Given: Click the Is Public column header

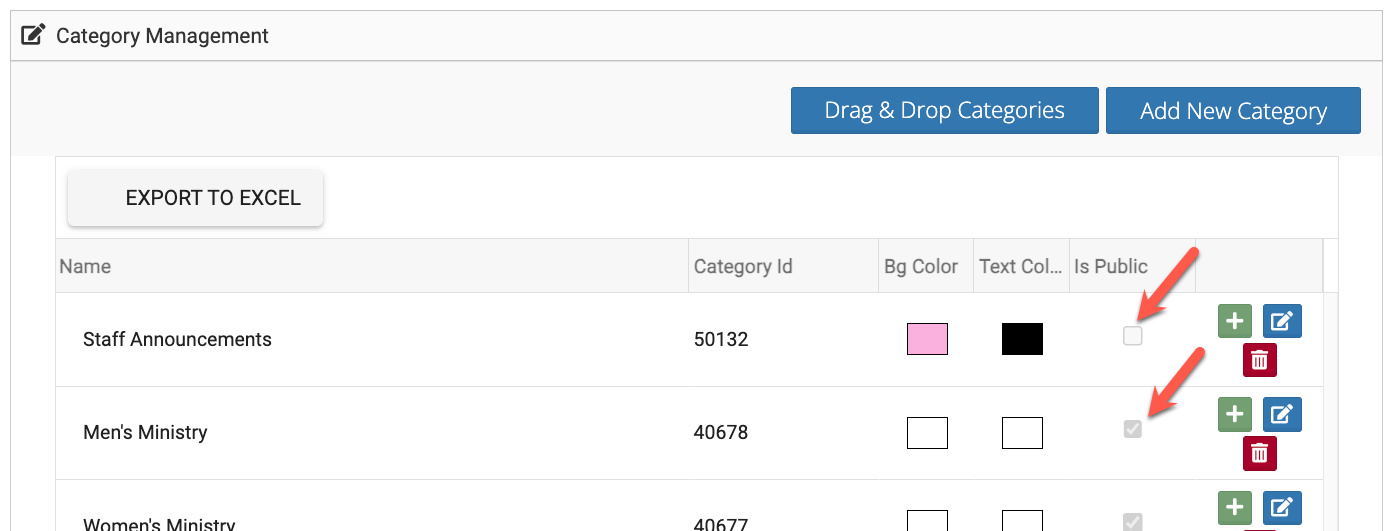Looking at the screenshot, I should click(x=1111, y=267).
